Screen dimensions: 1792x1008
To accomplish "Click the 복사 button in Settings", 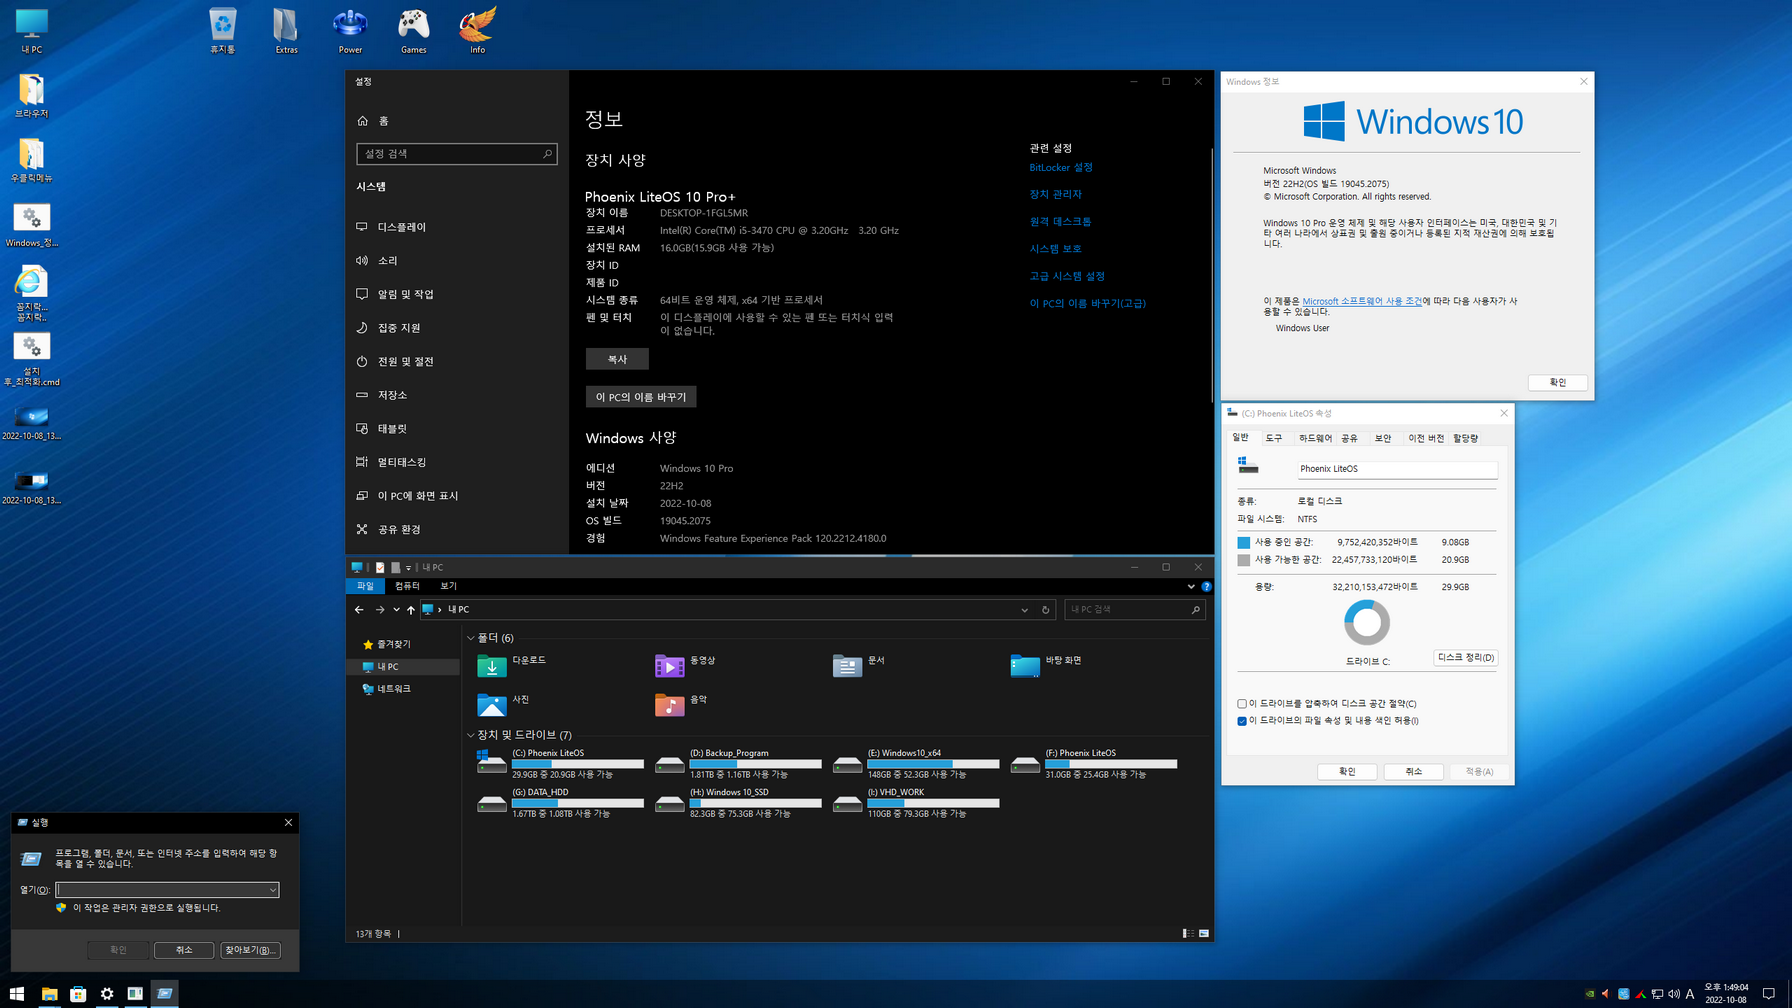I will 617,359.
